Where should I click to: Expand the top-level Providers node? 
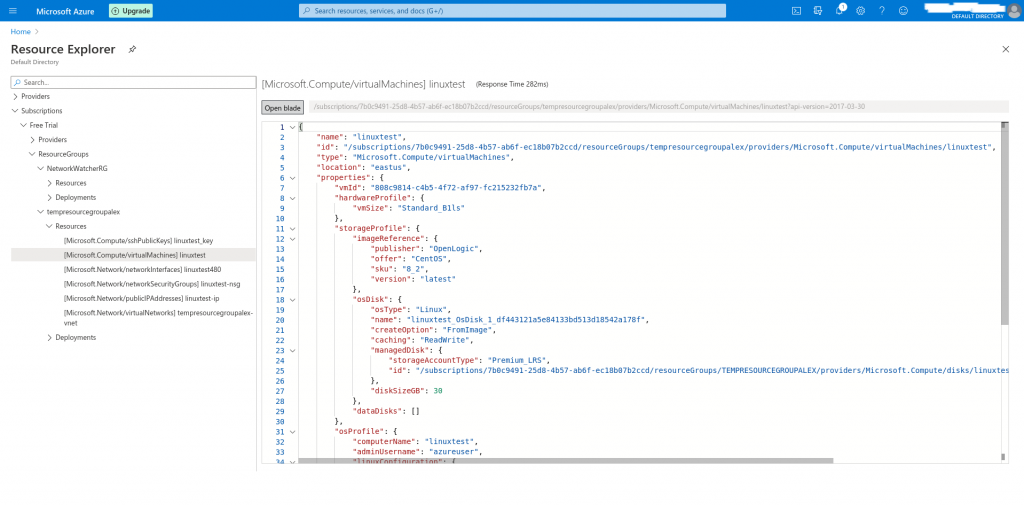[15, 97]
